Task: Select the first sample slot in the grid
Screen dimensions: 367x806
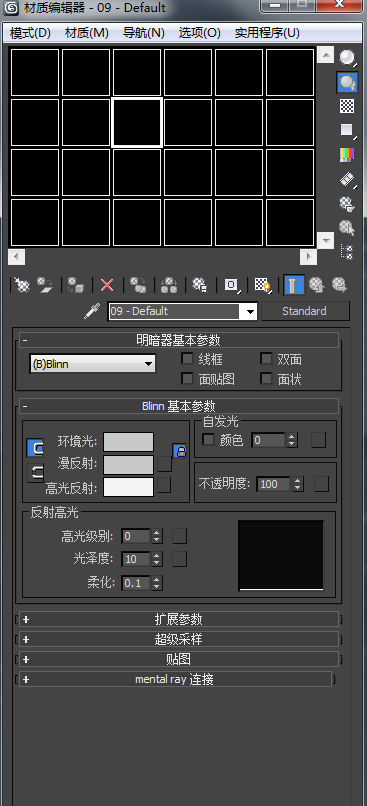Action: click(35, 72)
